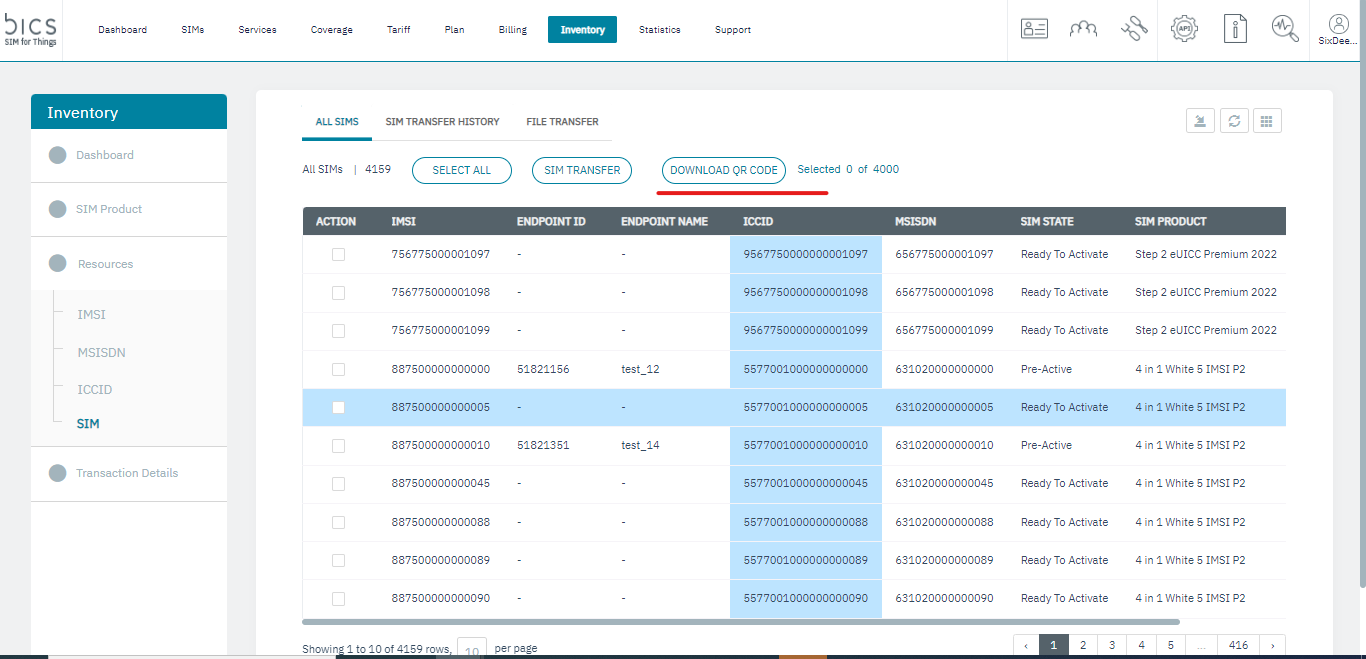Open the column grid selector icon
The width and height of the screenshot is (1366, 659).
point(1267,121)
